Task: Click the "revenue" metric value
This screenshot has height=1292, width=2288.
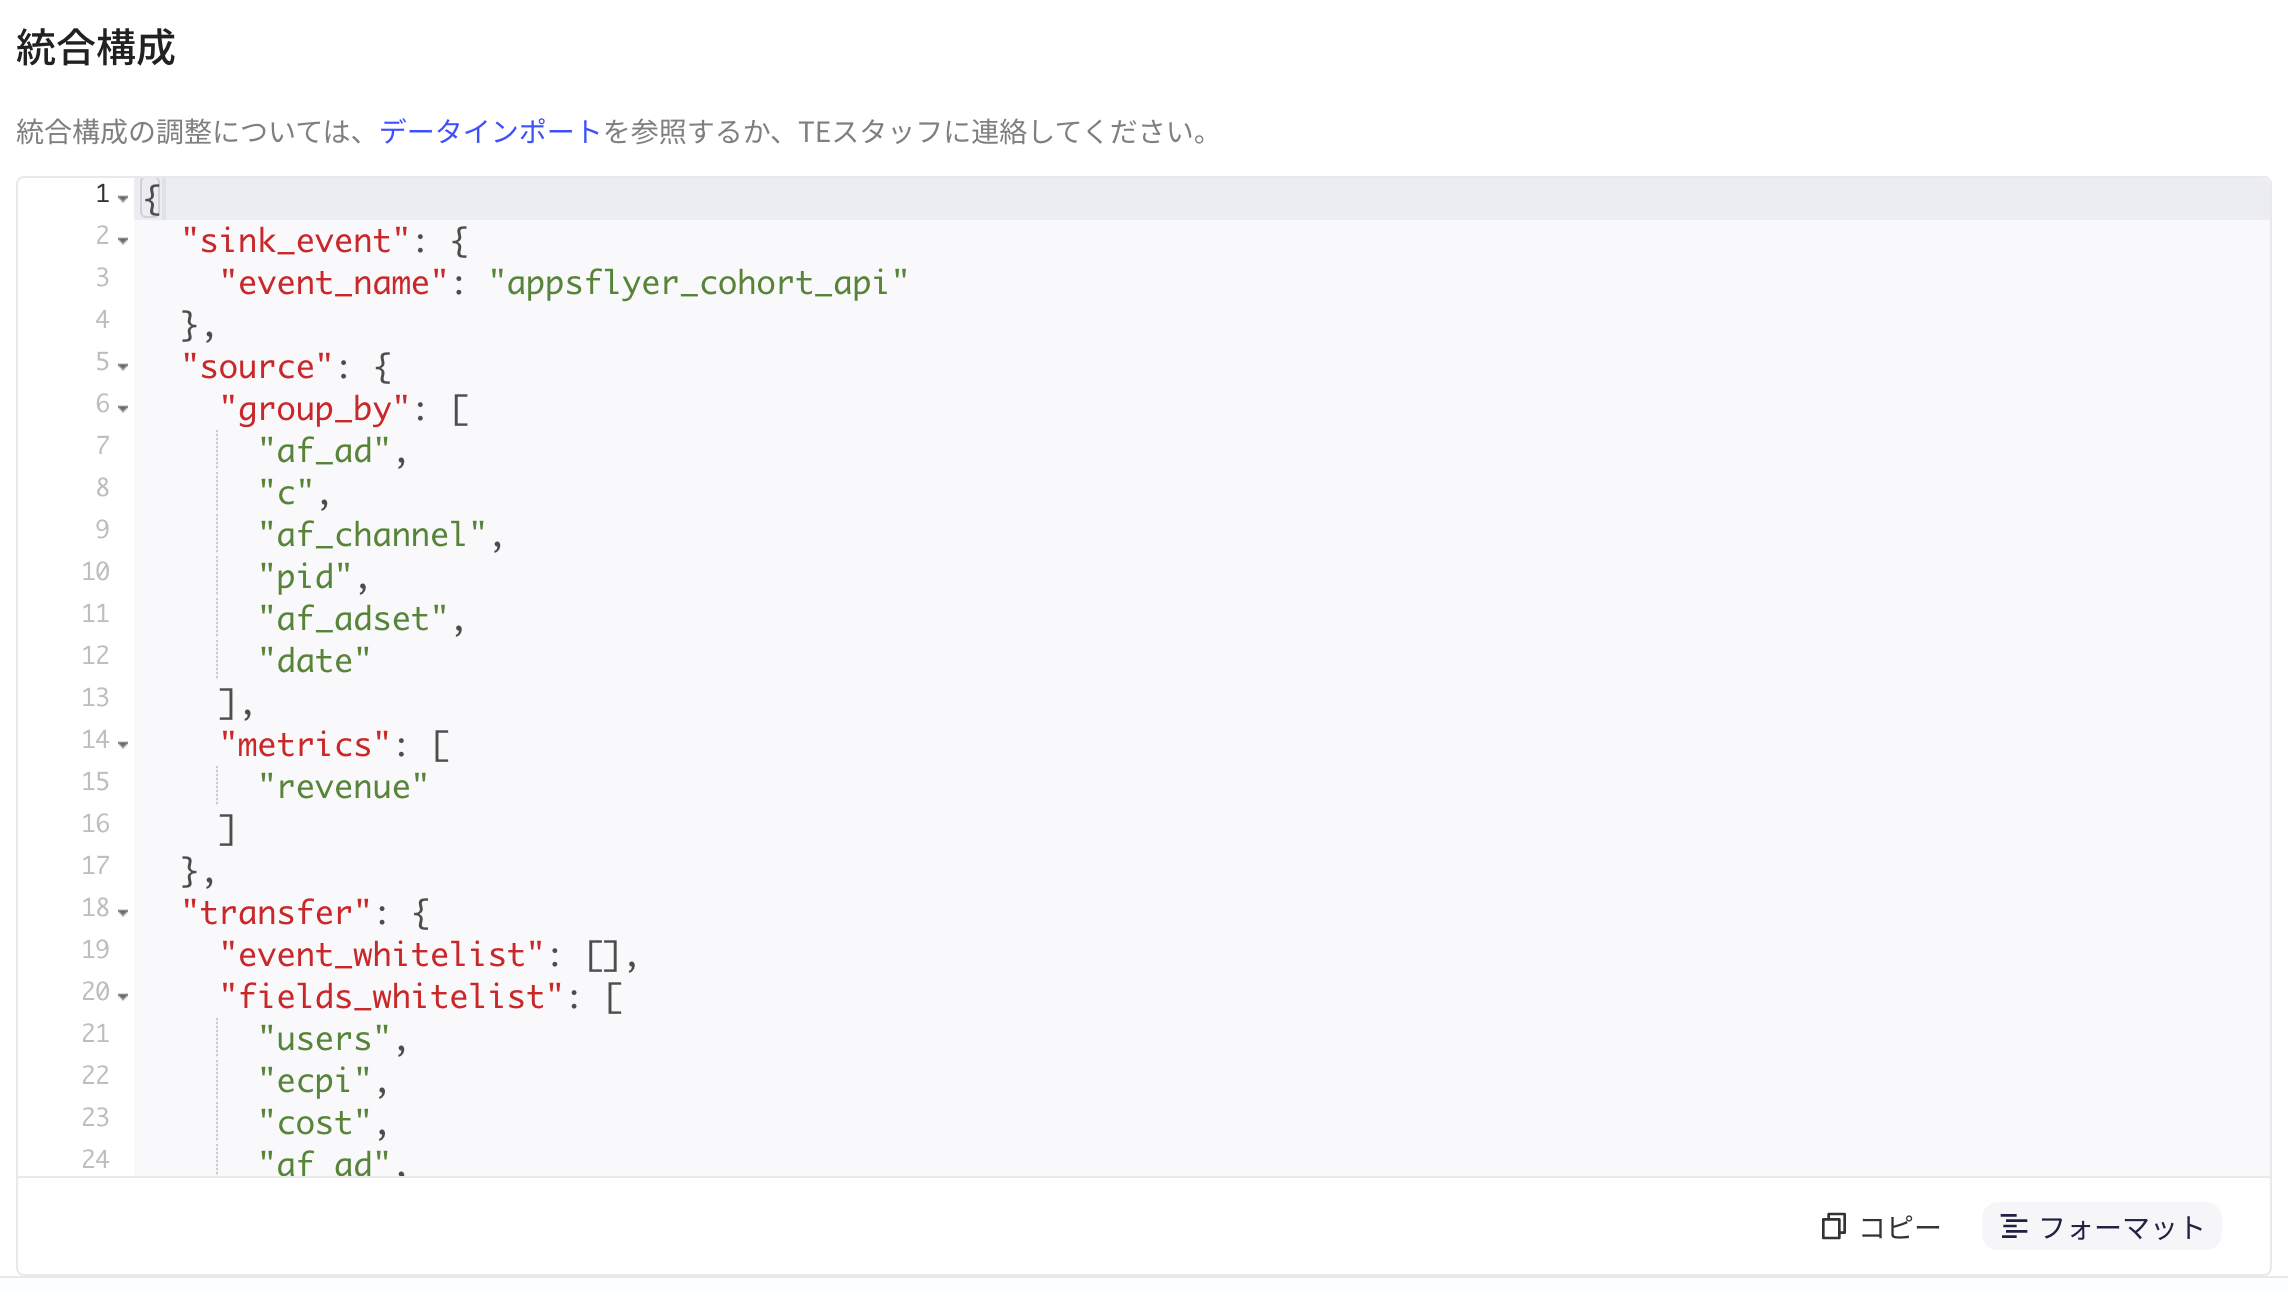Action: [343, 787]
